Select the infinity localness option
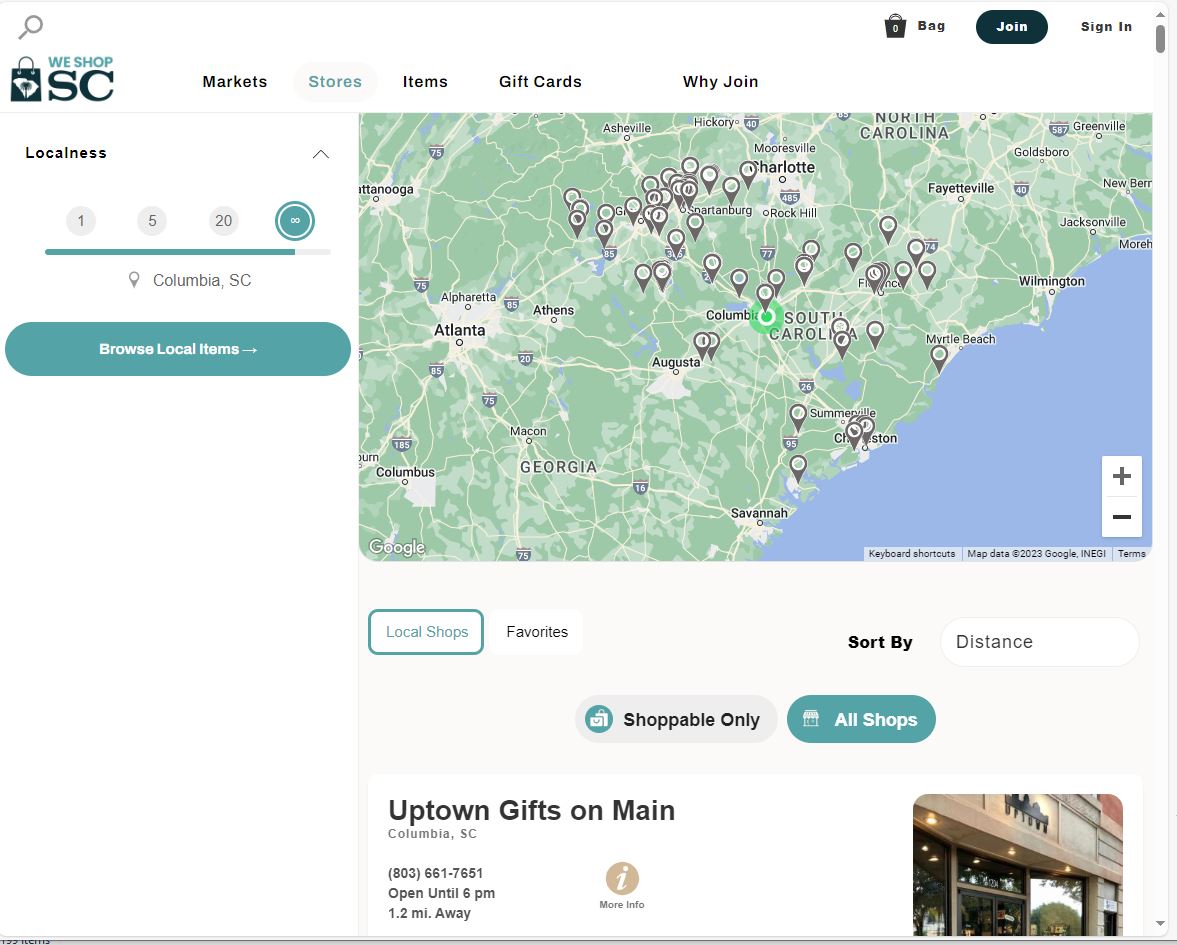The image size is (1177, 945). tap(294, 220)
